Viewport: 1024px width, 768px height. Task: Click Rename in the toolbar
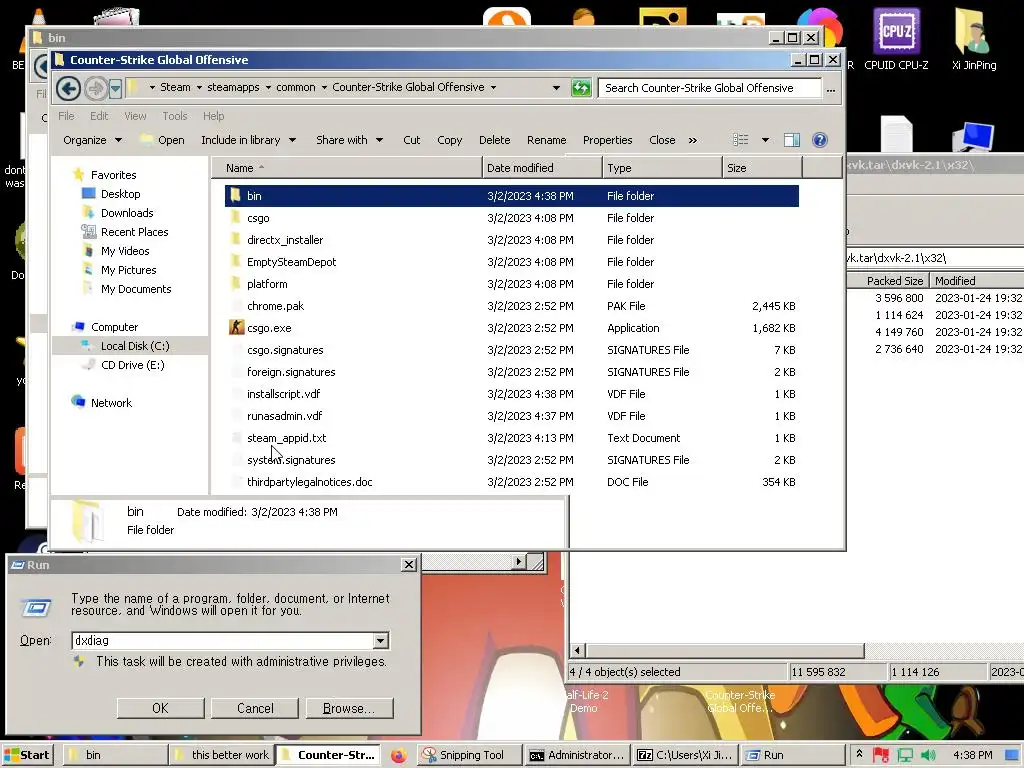pos(547,140)
